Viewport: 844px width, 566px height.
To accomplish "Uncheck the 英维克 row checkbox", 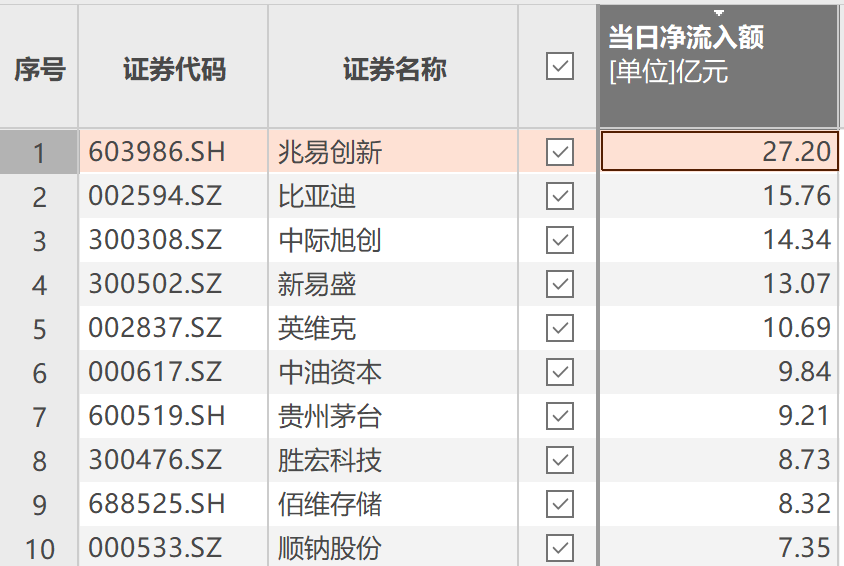I will point(560,328).
